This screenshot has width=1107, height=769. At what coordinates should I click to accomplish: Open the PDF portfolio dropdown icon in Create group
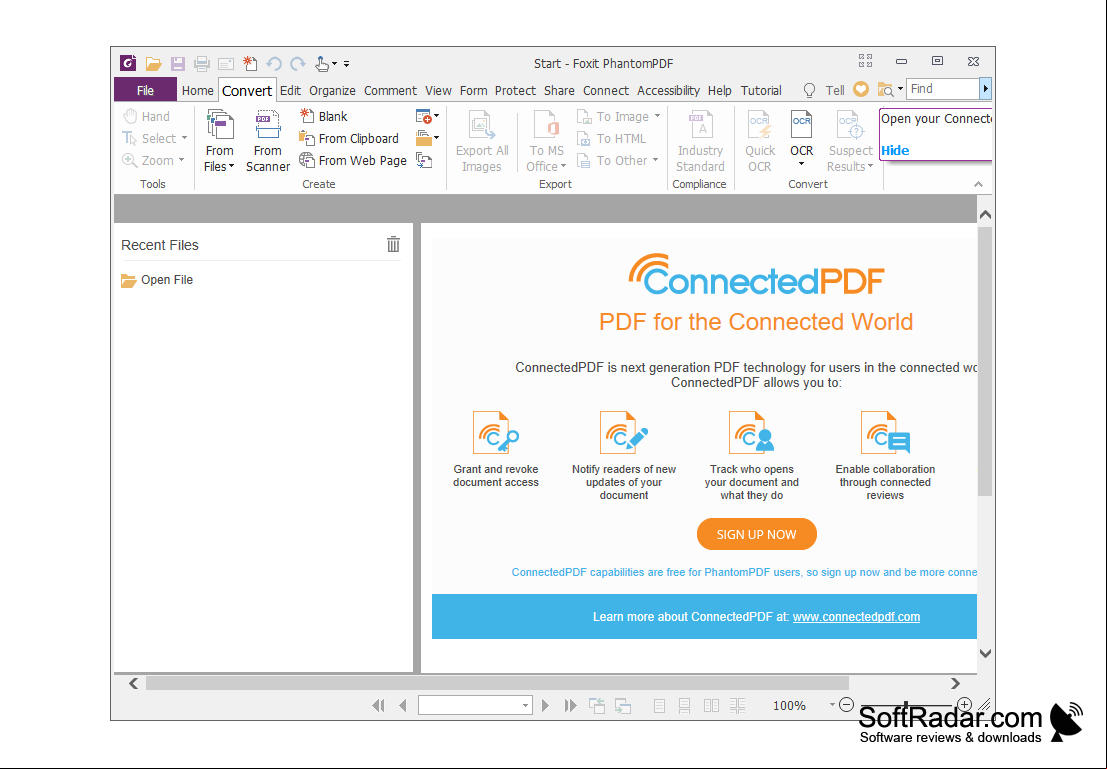428,138
